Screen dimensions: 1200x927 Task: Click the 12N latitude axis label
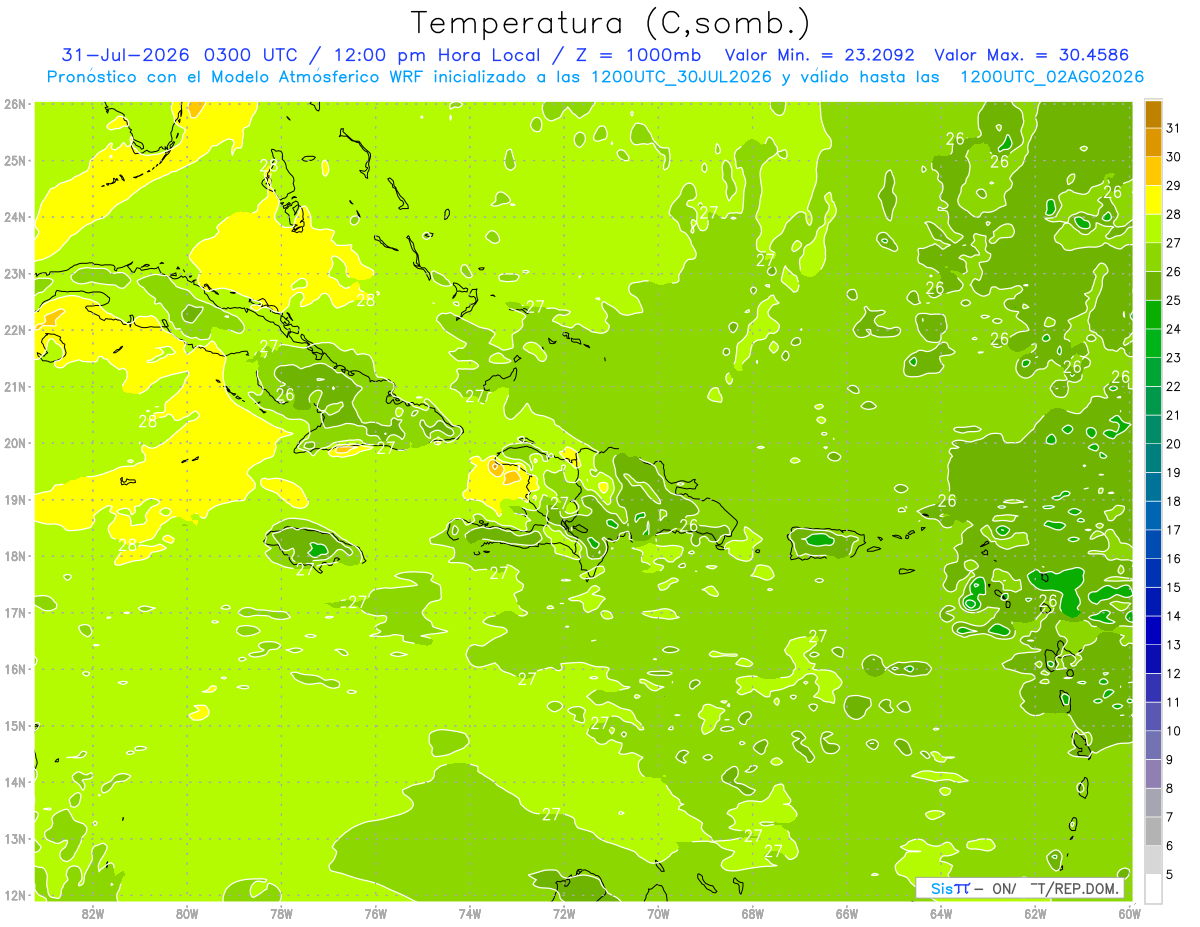pyautogui.click(x=15, y=895)
